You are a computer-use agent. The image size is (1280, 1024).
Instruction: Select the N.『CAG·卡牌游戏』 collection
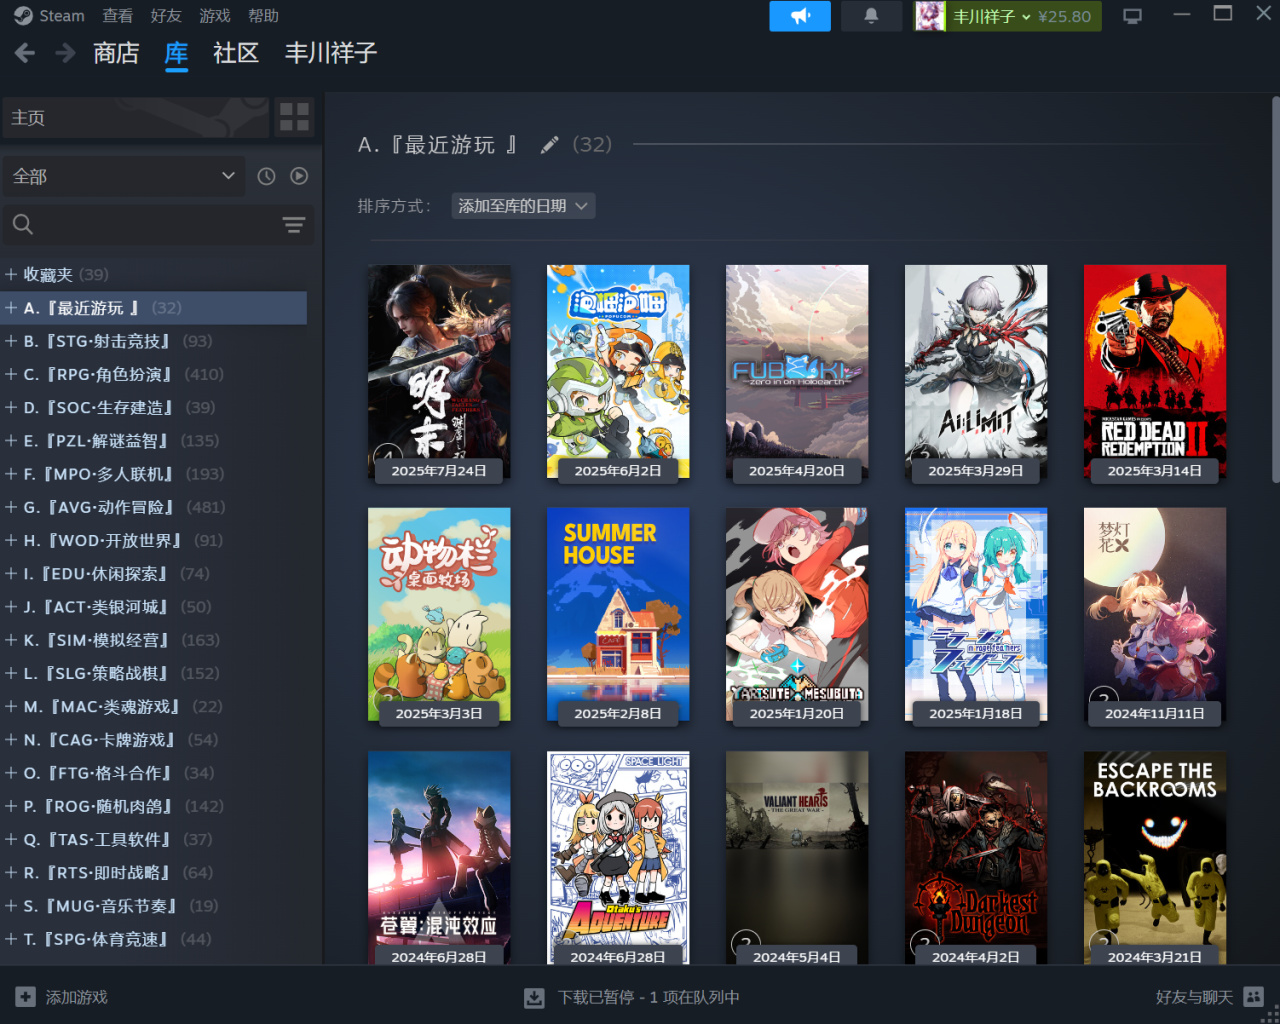click(x=154, y=740)
